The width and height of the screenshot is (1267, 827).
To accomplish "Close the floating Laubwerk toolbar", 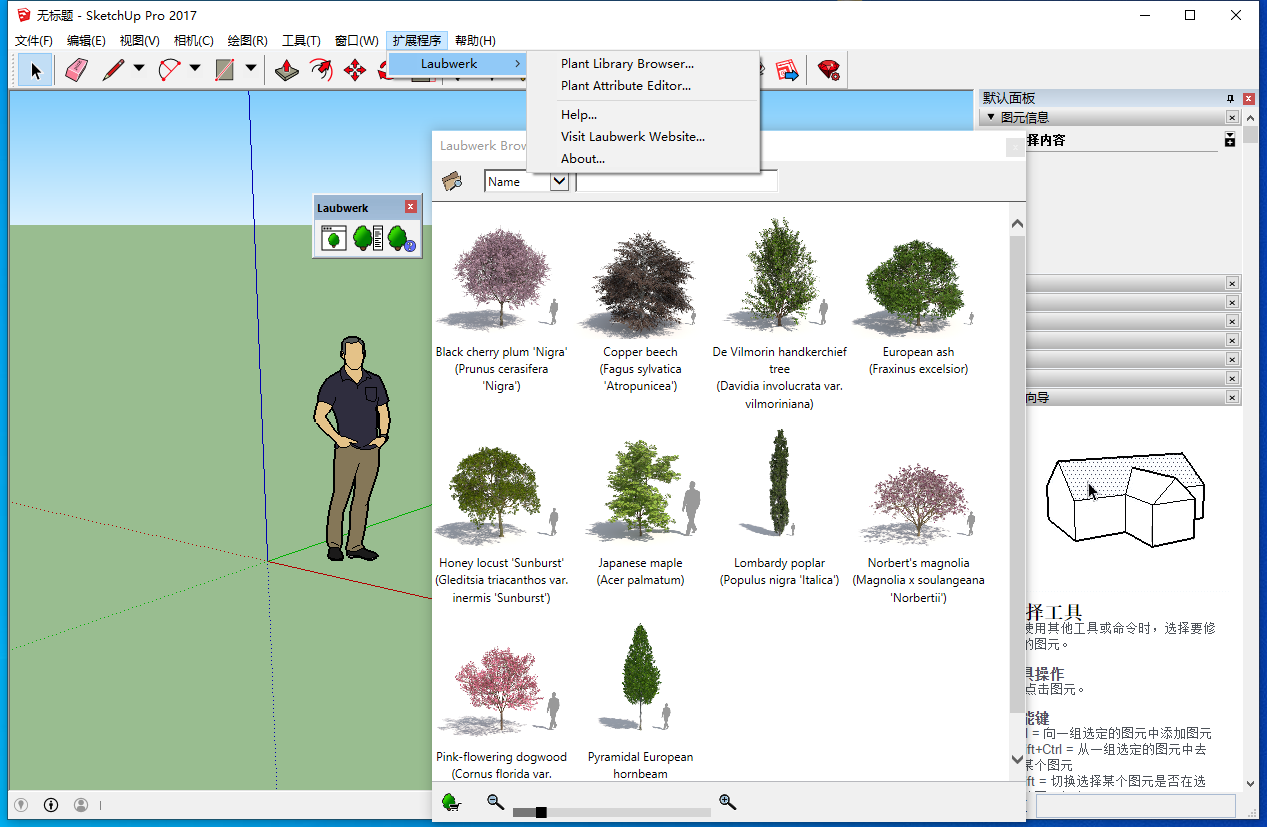I will coord(411,207).
